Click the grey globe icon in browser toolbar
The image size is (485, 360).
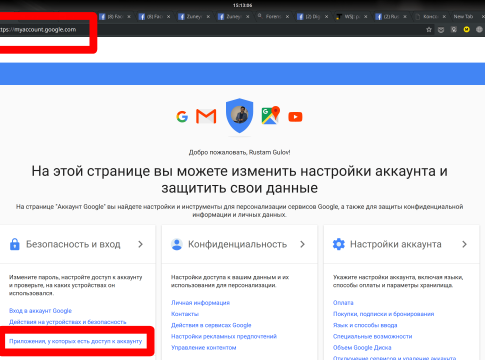(479, 29)
